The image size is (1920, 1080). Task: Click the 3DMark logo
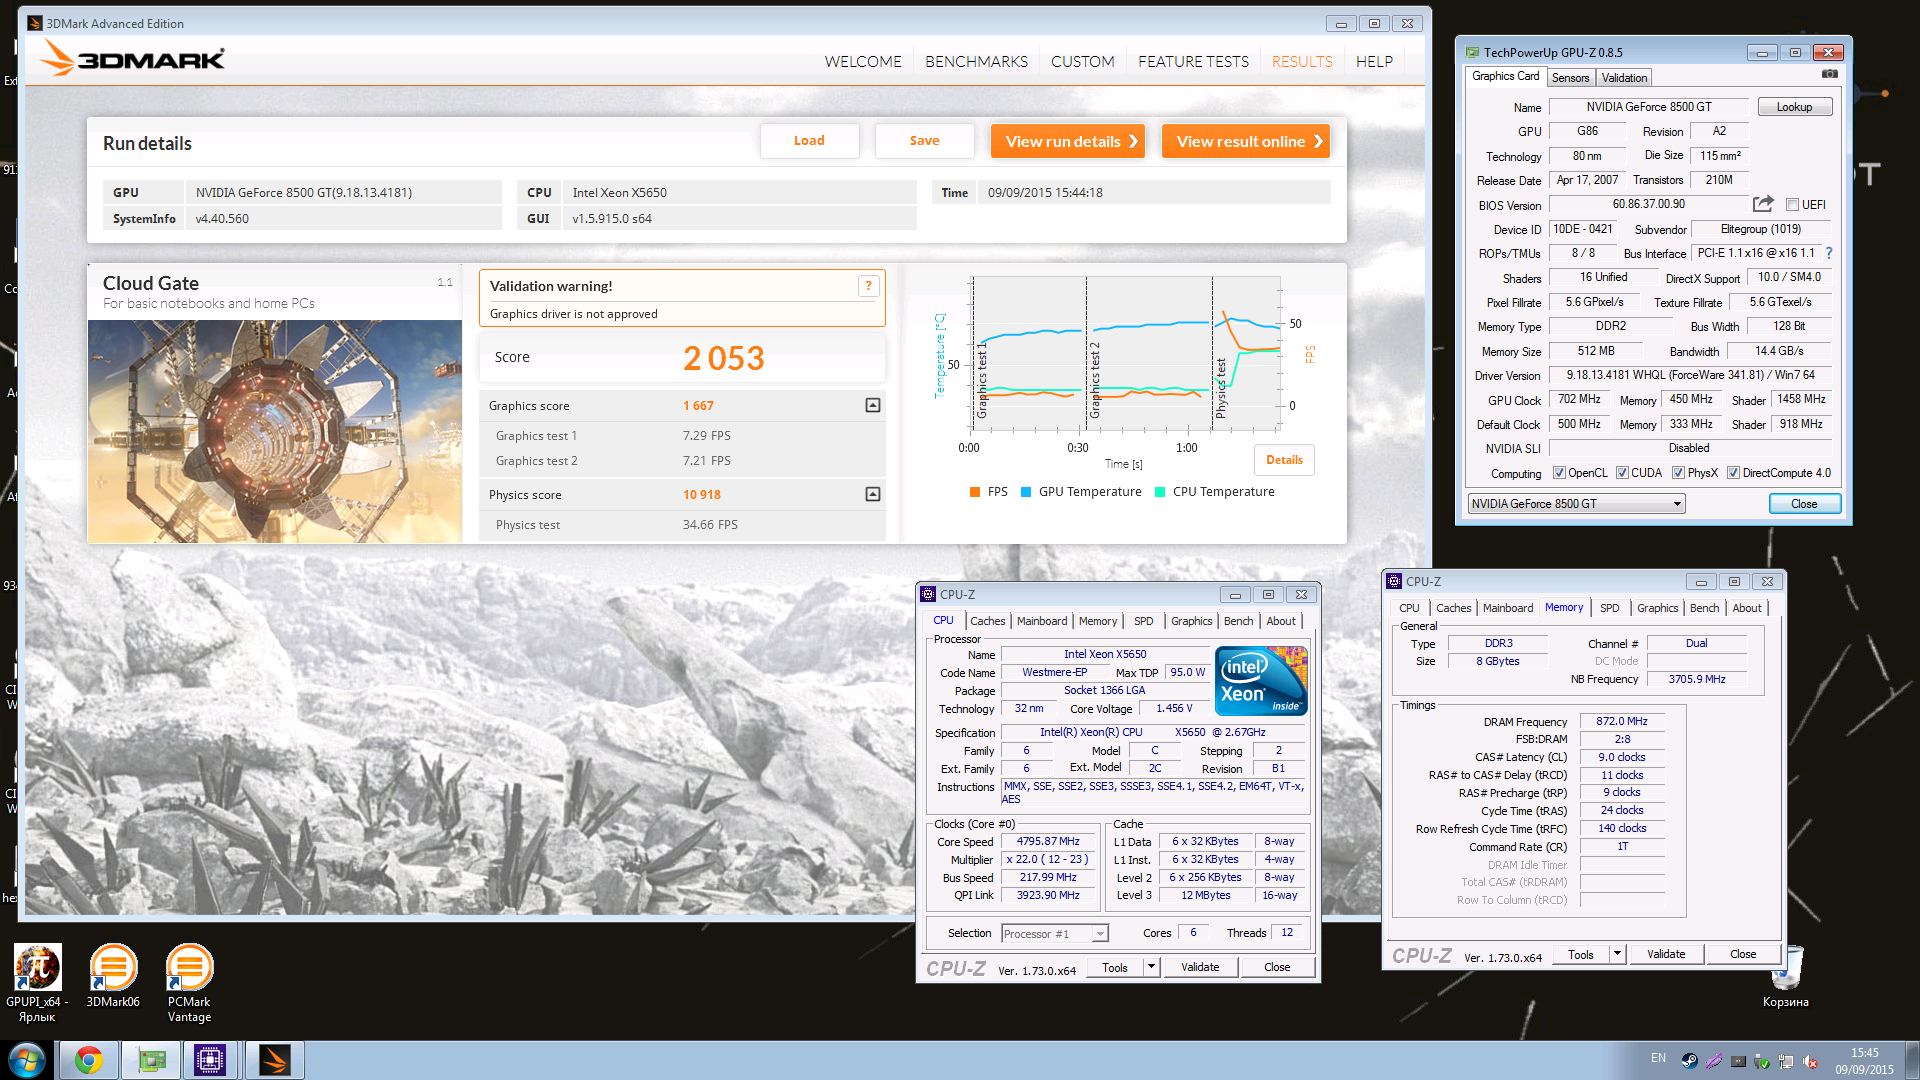[x=132, y=58]
